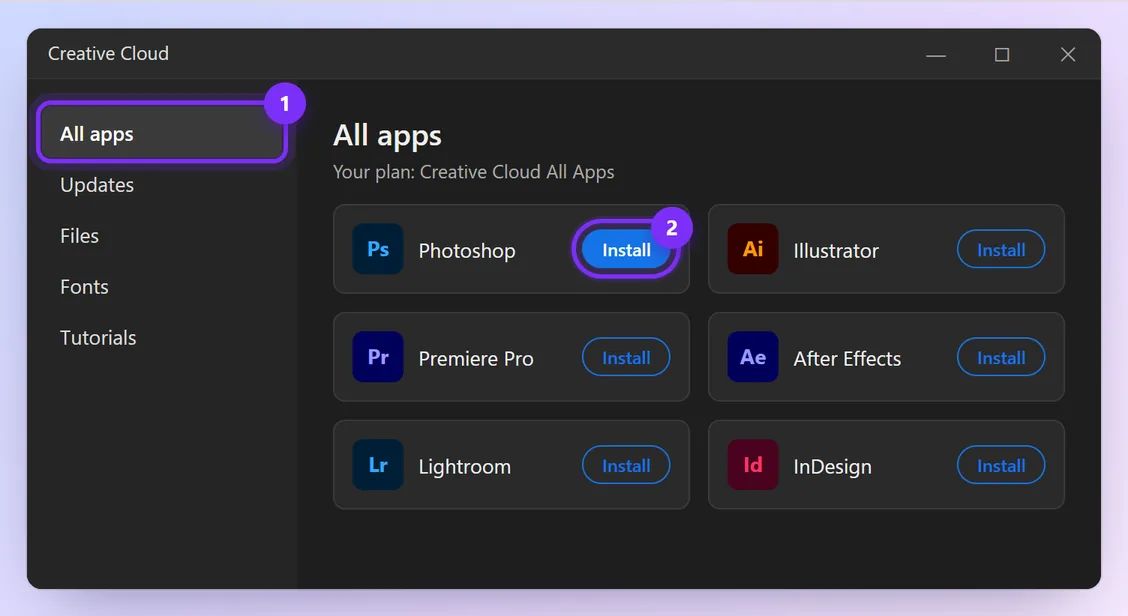Install Illustrator
The image size is (1128, 616).
click(x=1001, y=250)
